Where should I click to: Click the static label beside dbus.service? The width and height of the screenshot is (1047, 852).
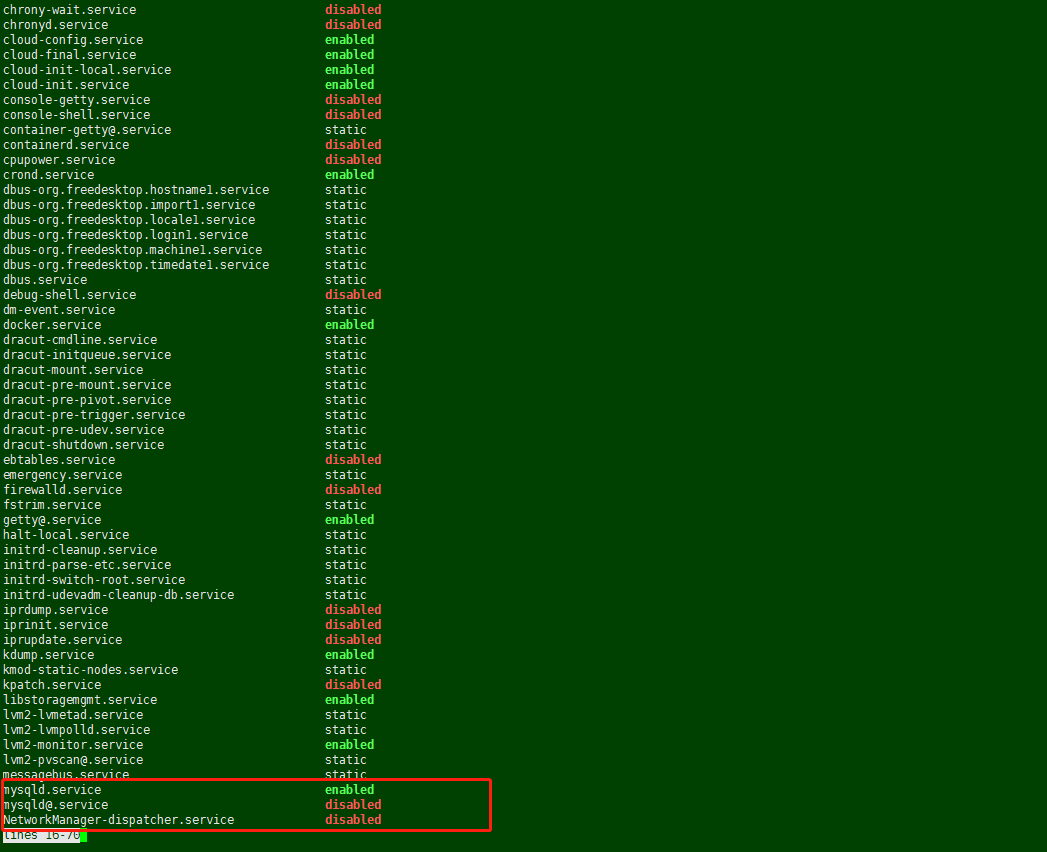(x=345, y=279)
